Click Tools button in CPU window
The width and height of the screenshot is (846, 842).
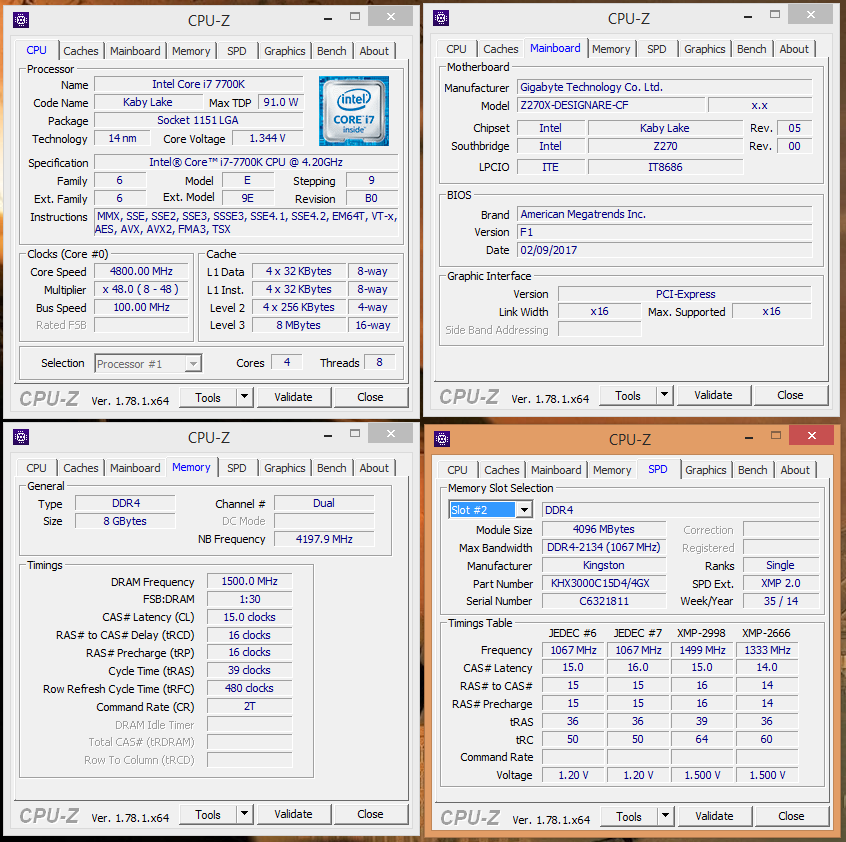pyautogui.click(x=208, y=398)
